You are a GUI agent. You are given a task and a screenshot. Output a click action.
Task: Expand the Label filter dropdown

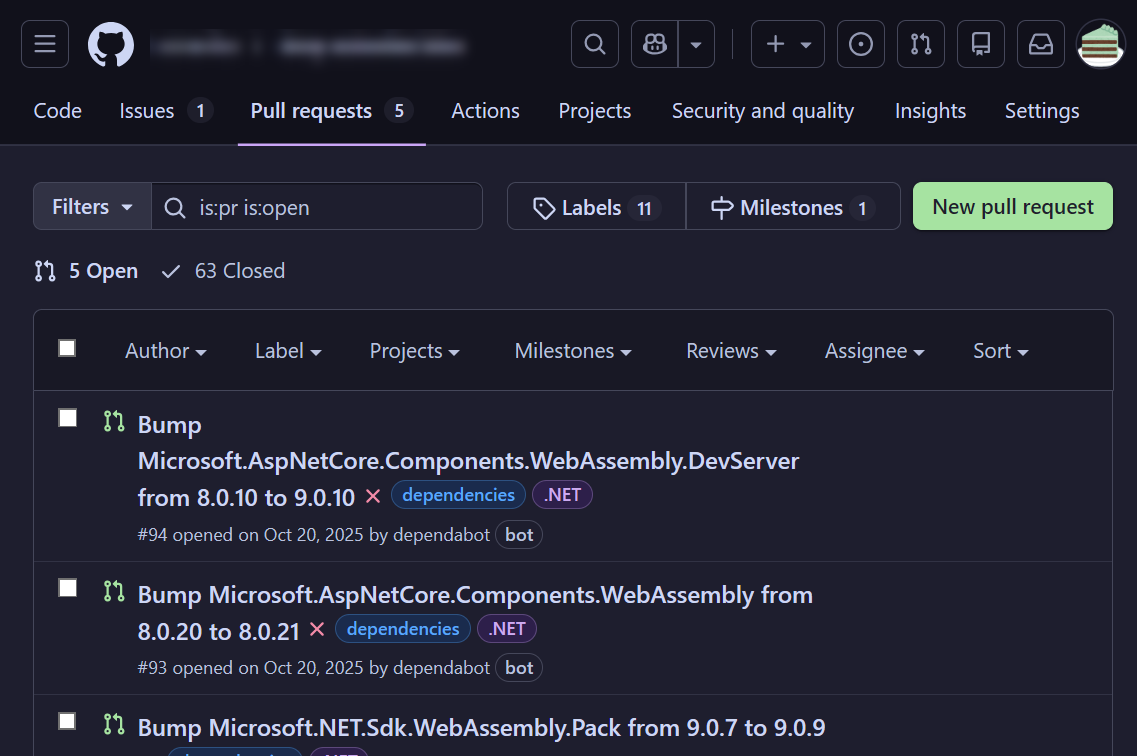(x=289, y=351)
